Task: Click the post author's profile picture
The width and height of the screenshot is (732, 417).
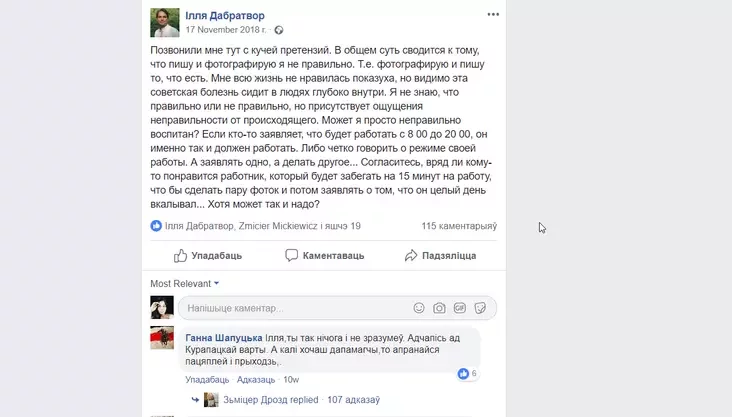Action: [x=165, y=22]
